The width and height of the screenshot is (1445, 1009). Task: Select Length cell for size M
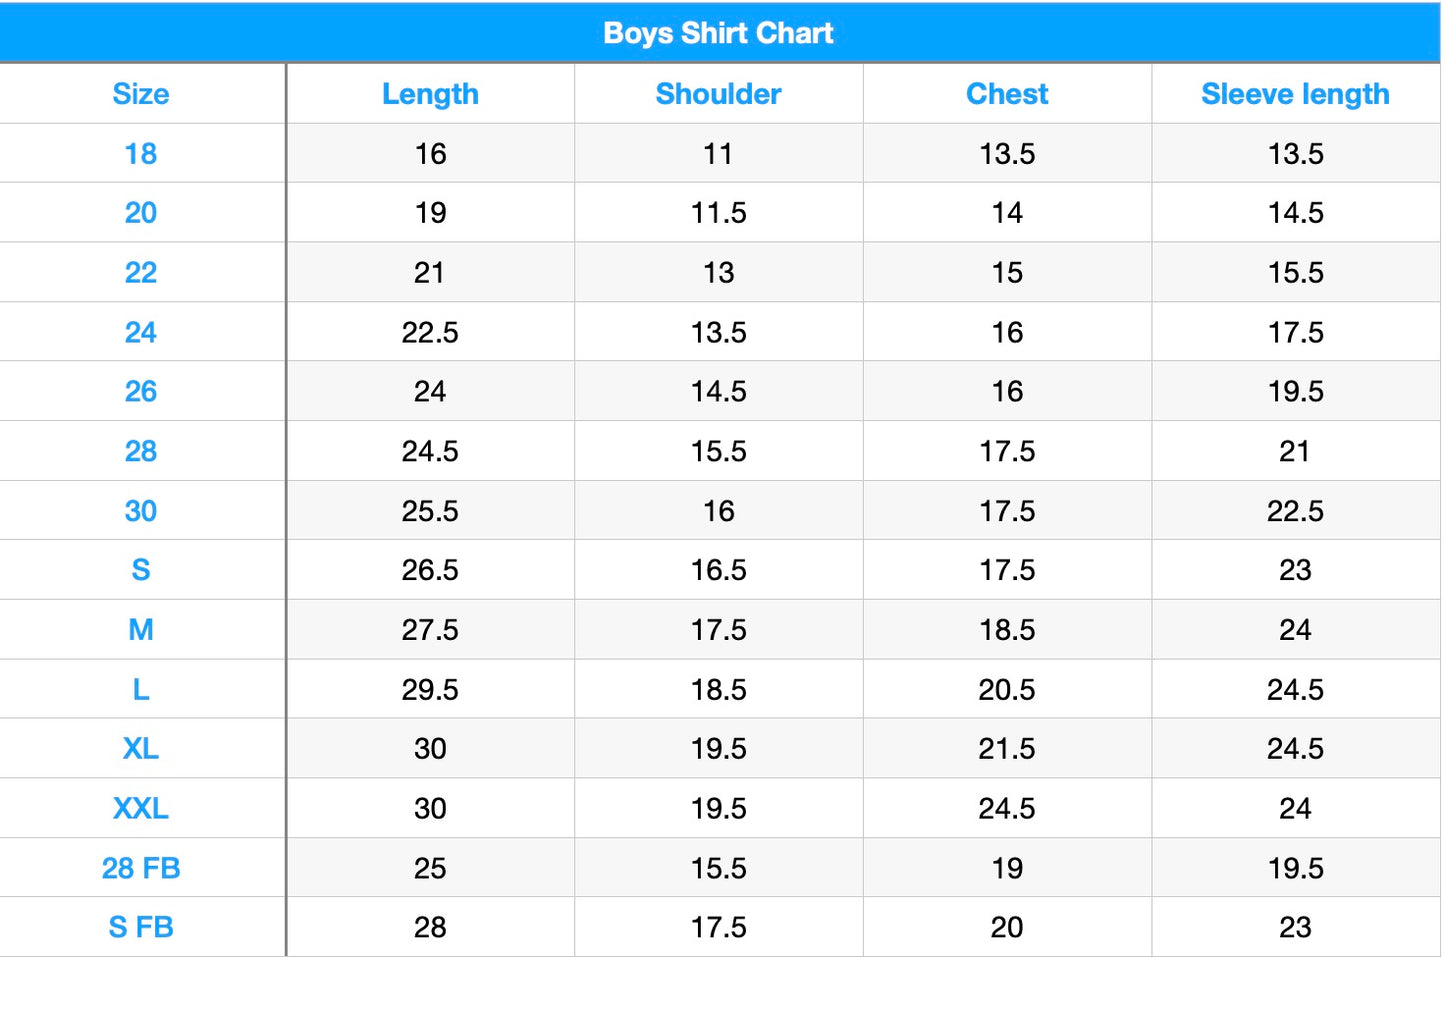pos(430,630)
